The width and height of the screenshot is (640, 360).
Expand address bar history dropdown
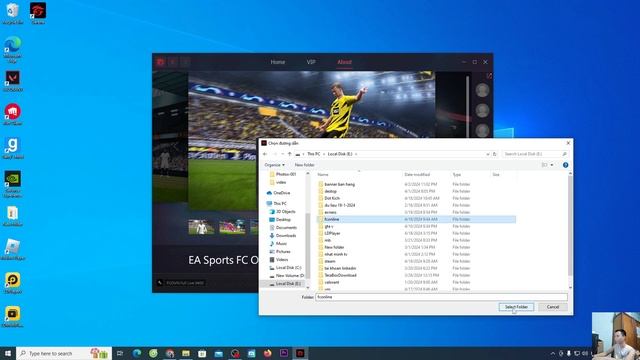pos(487,154)
